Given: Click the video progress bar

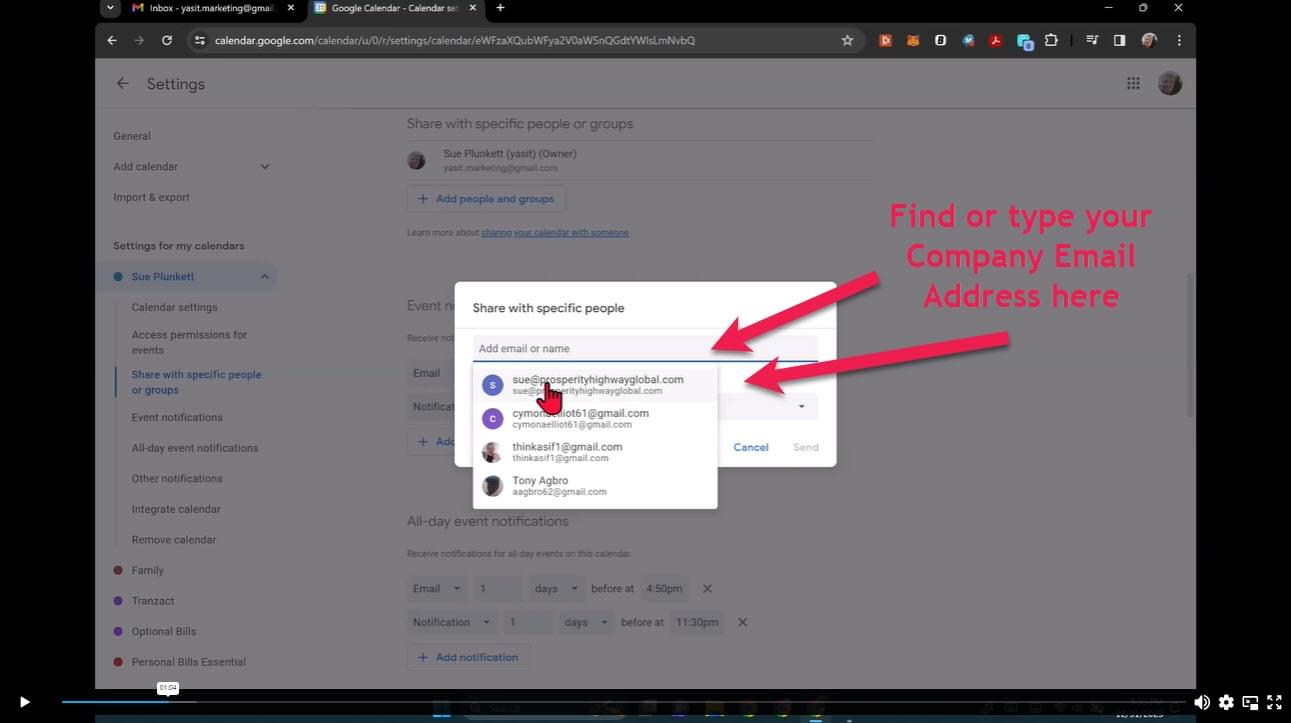Looking at the screenshot, I should pos(600,702).
